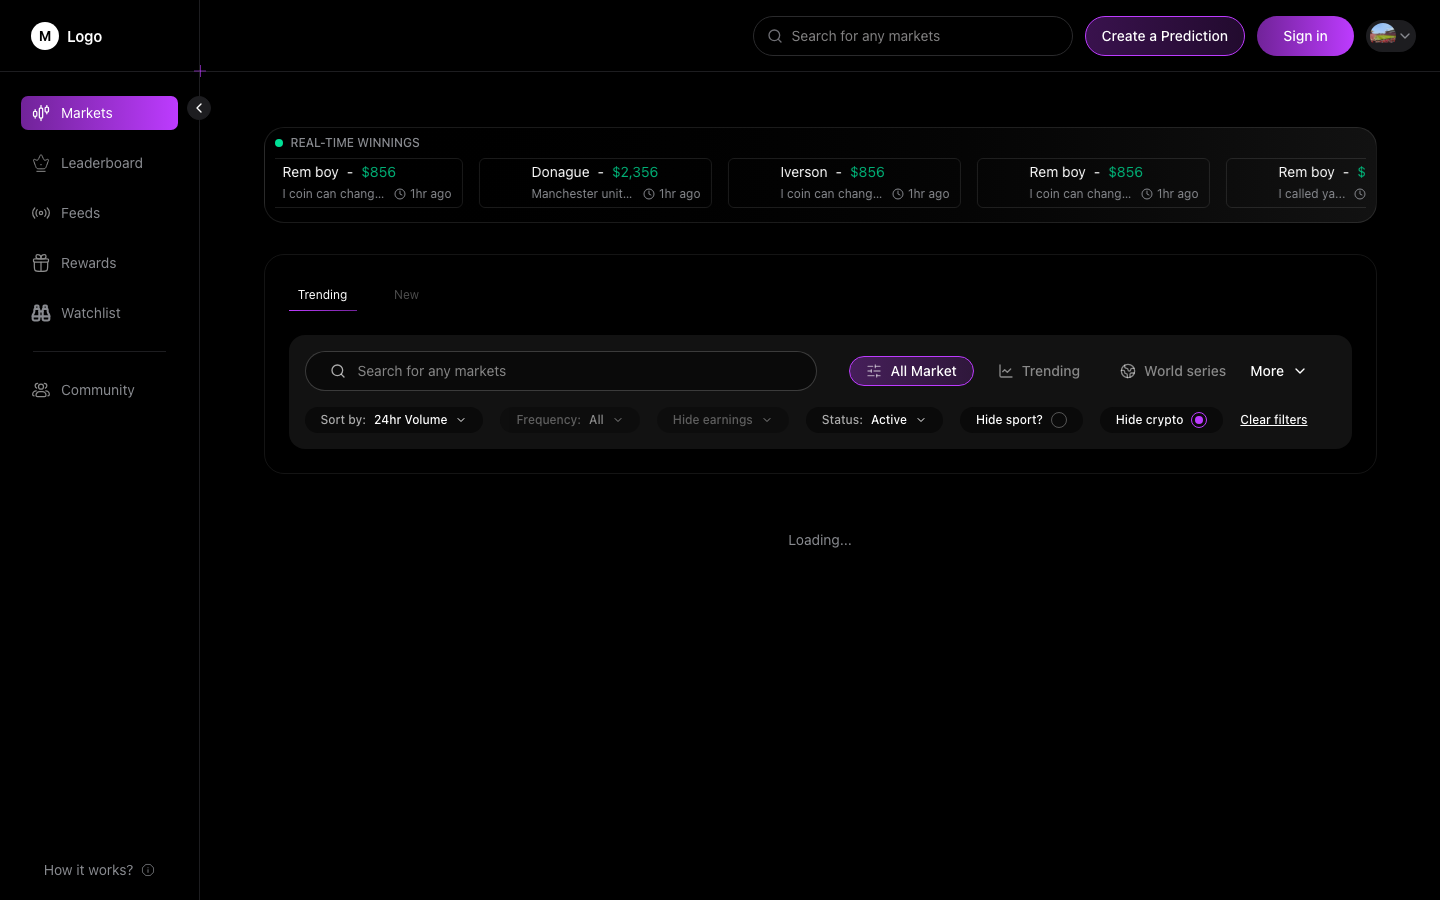
Task: Open Leaderboard from the sidebar
Action: coord(99,163)
